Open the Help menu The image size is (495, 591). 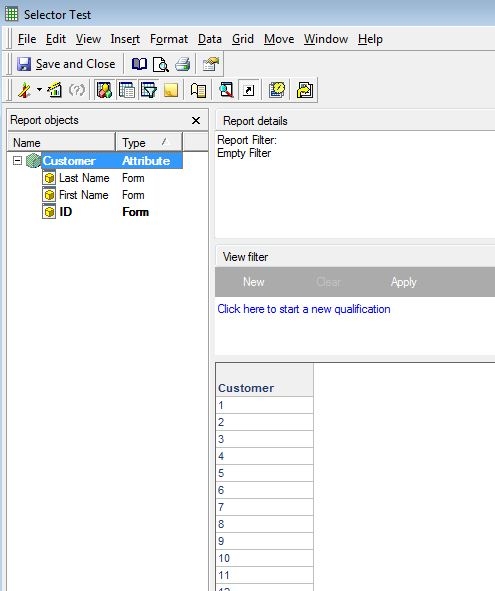click(x=370, y=39)
